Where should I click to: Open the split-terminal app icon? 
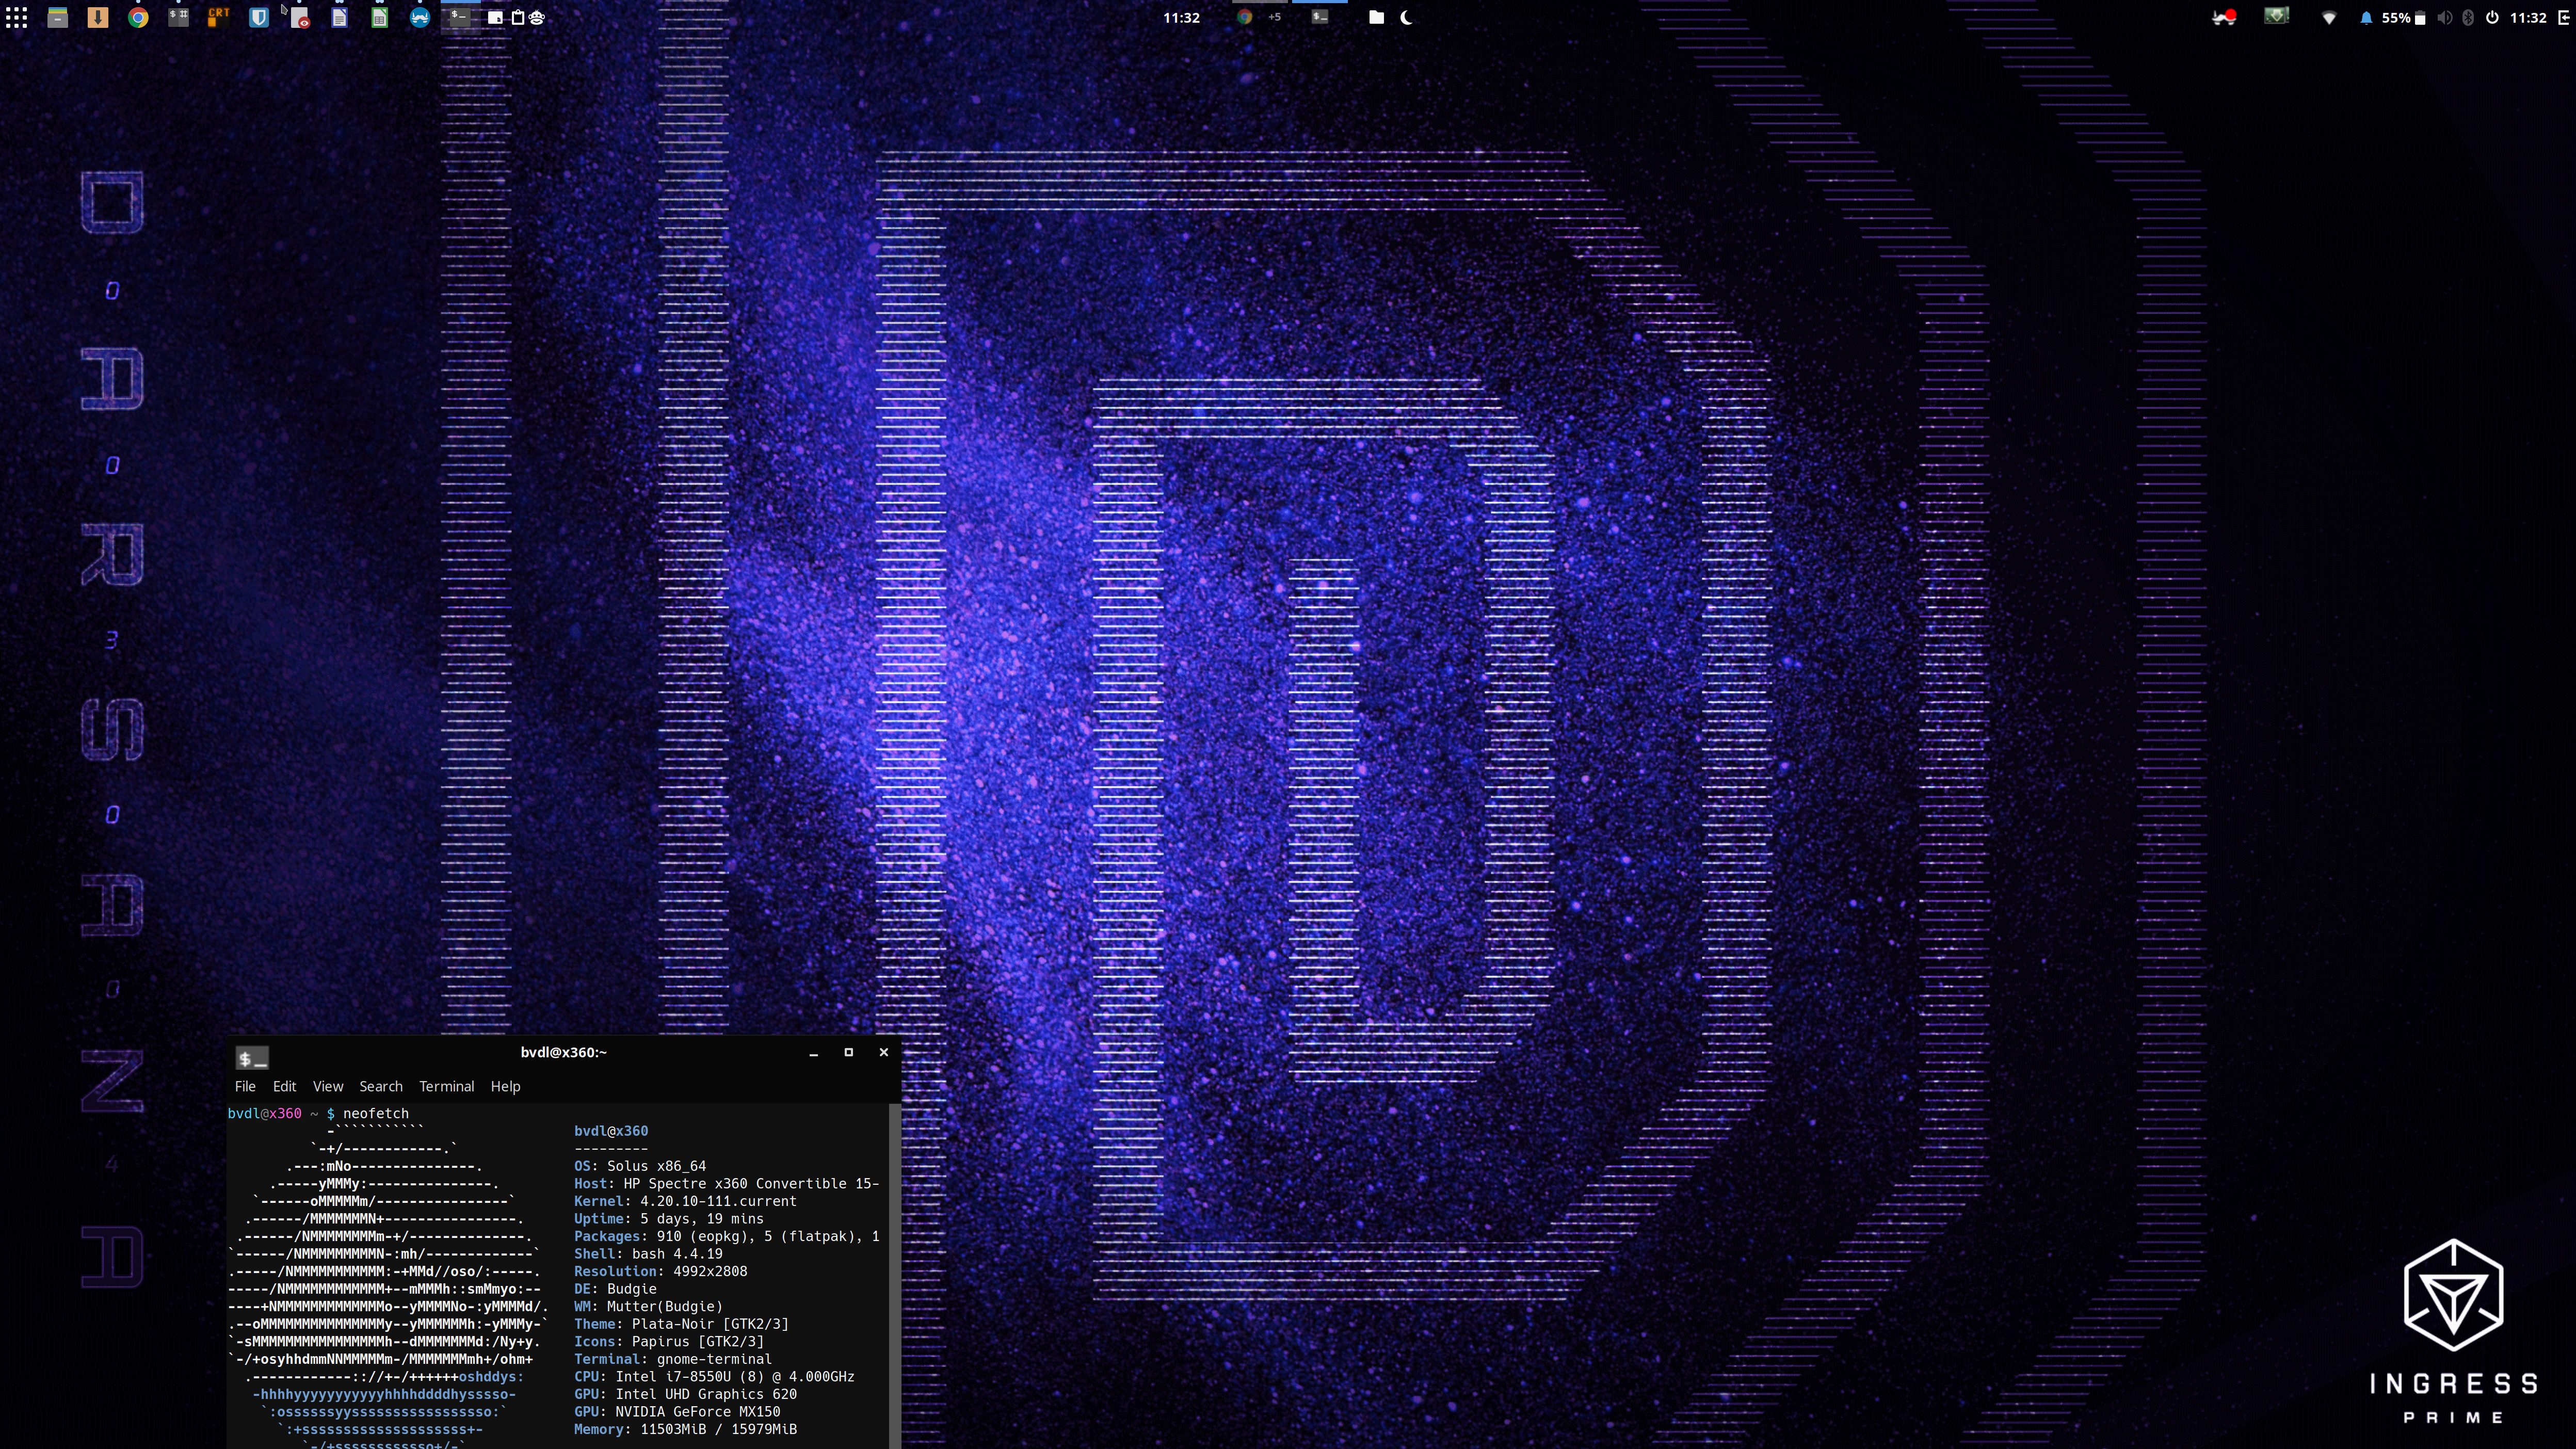[178, 17]
